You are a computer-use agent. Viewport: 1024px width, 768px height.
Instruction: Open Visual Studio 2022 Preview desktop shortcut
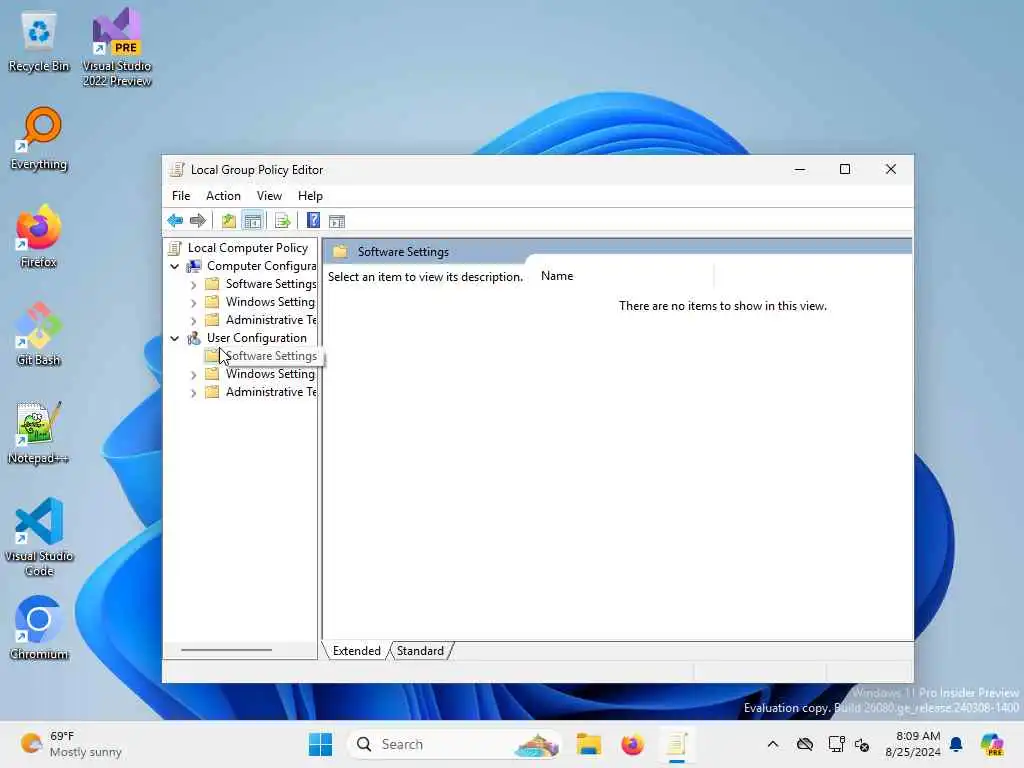point(117,47)
